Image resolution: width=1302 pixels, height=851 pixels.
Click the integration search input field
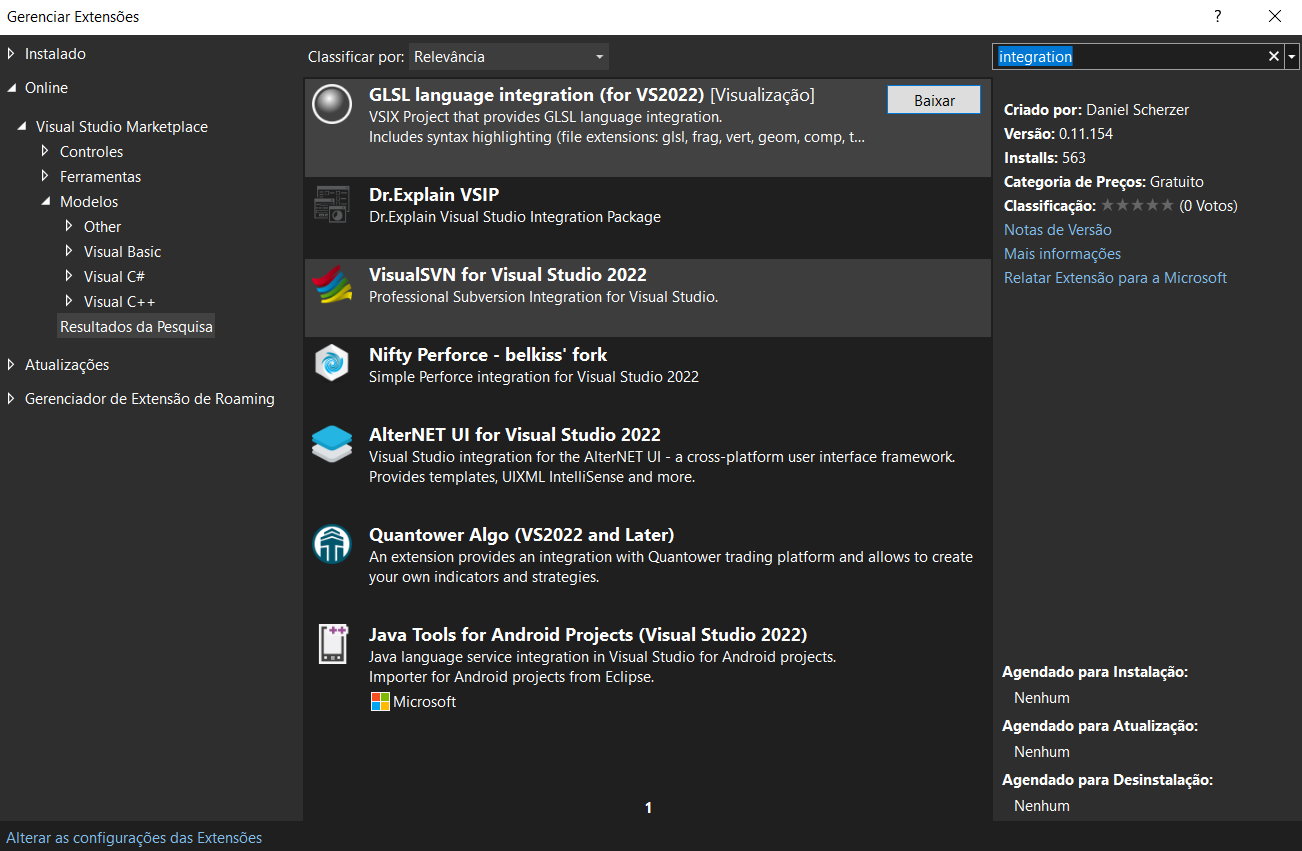click(1130, 57)
